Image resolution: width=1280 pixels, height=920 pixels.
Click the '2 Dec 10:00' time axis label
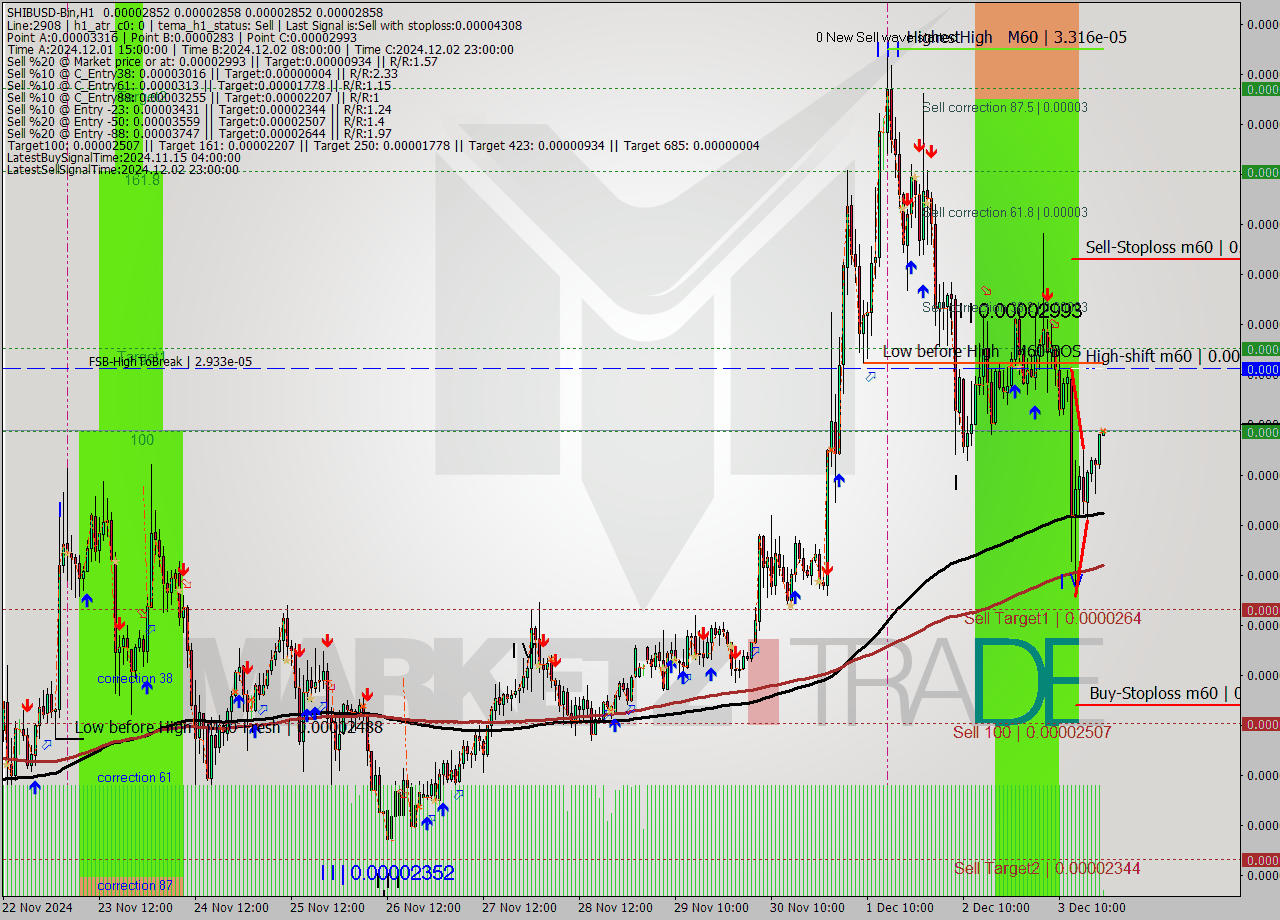click(996, 907)
